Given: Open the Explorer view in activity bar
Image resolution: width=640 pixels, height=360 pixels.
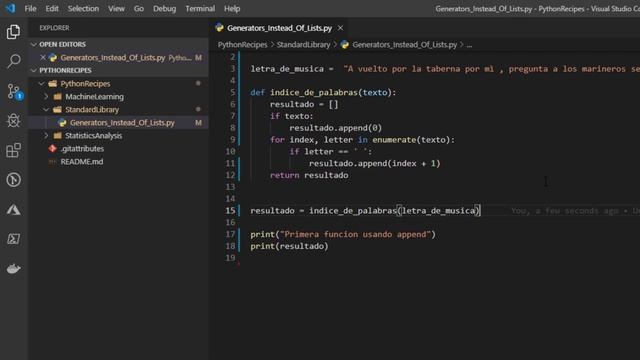Looking at the screenshot, I should coord(13,32).
